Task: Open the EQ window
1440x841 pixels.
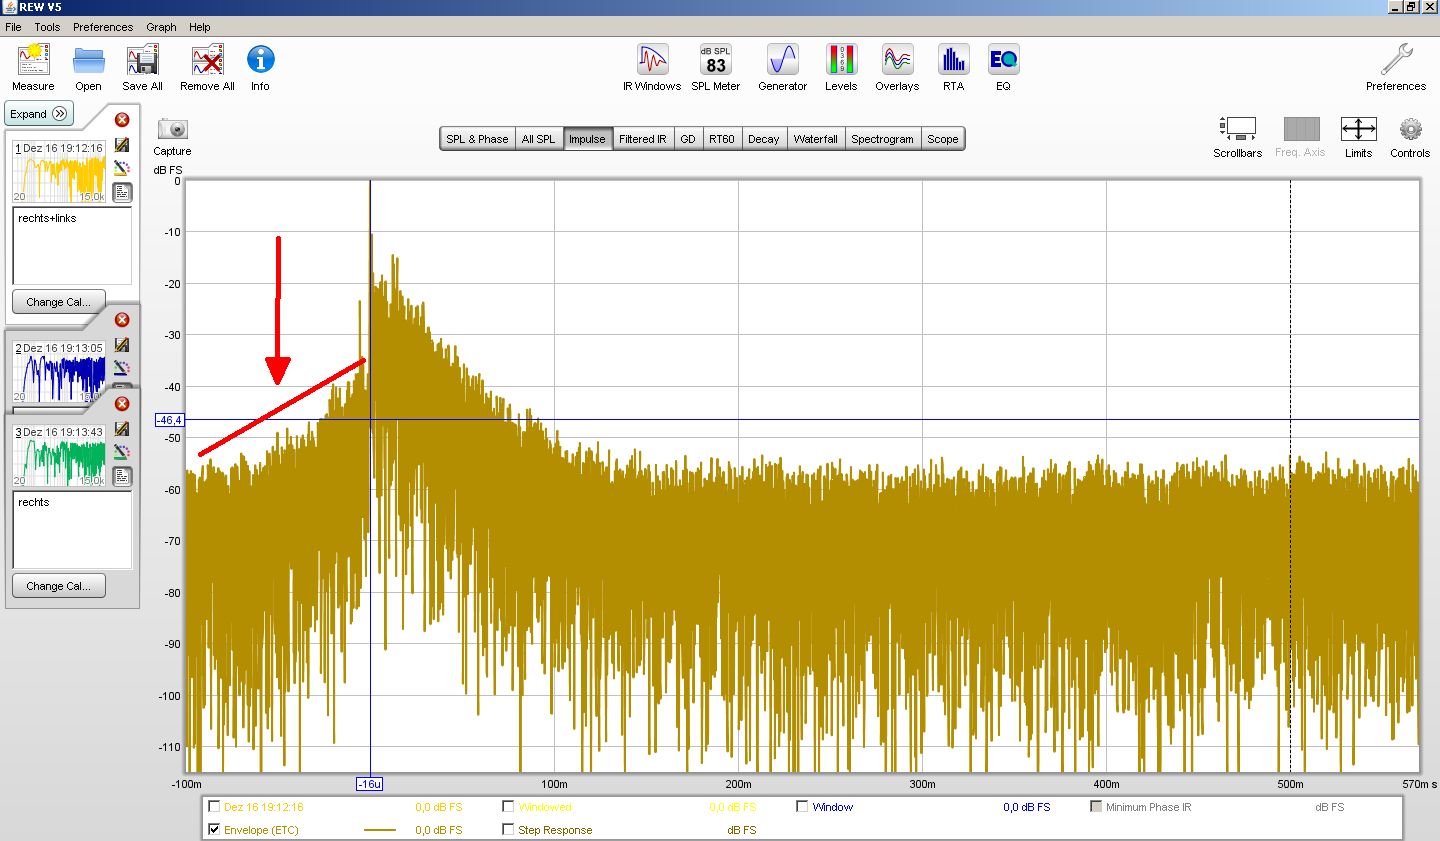Action: click(1003, 60)
